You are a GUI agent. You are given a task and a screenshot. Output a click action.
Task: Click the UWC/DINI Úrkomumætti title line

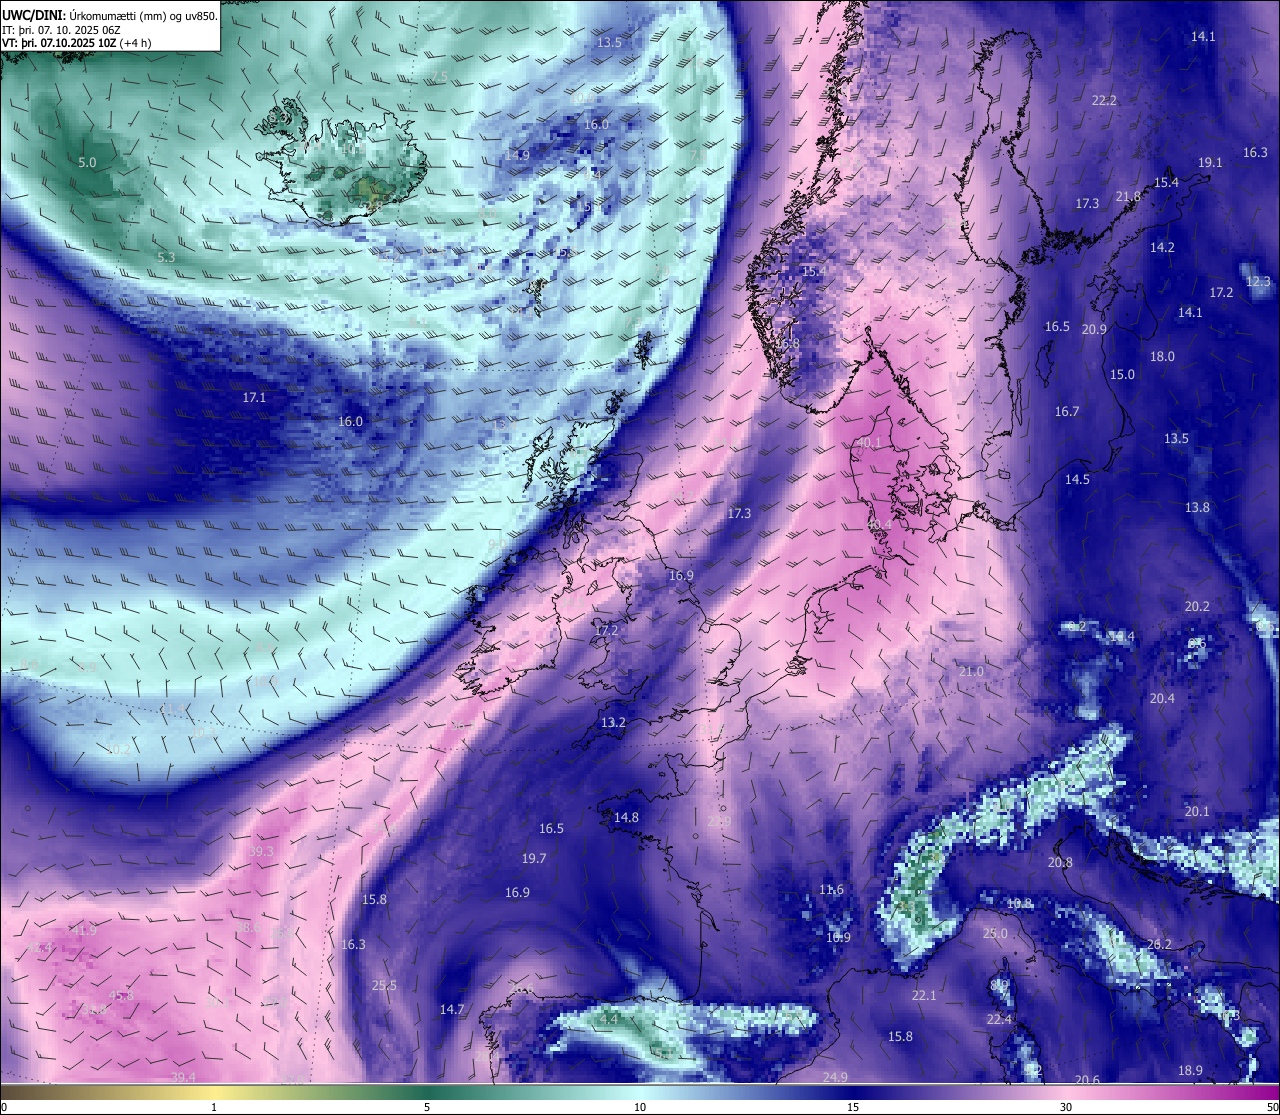point(109,15)
